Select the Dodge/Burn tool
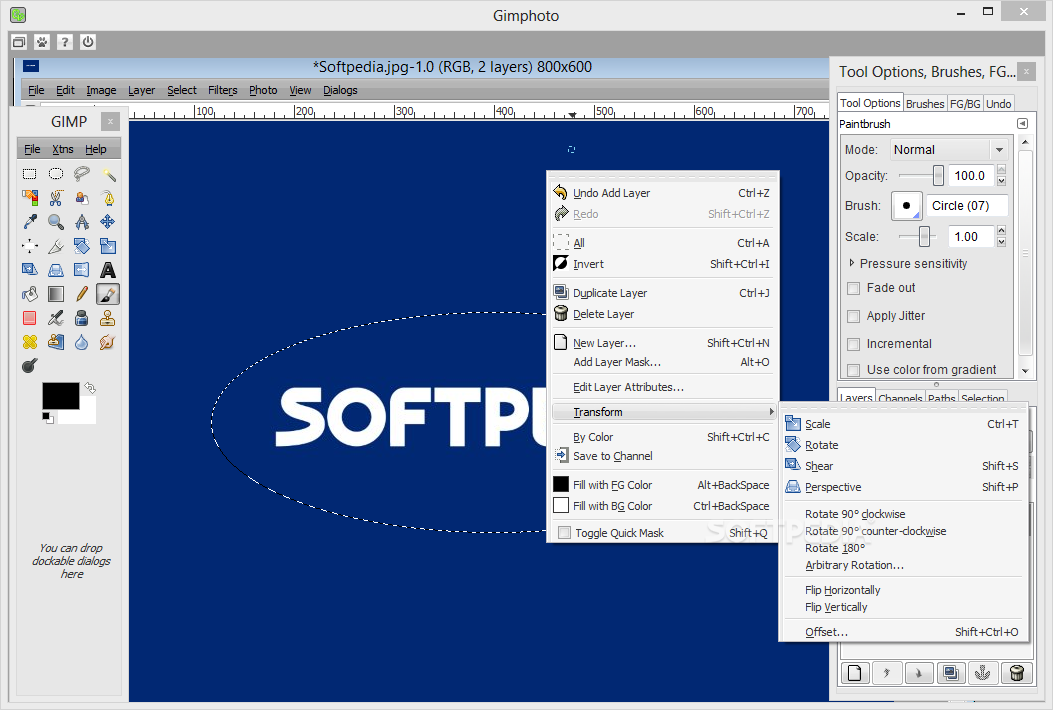 click(x=30, y=366)
